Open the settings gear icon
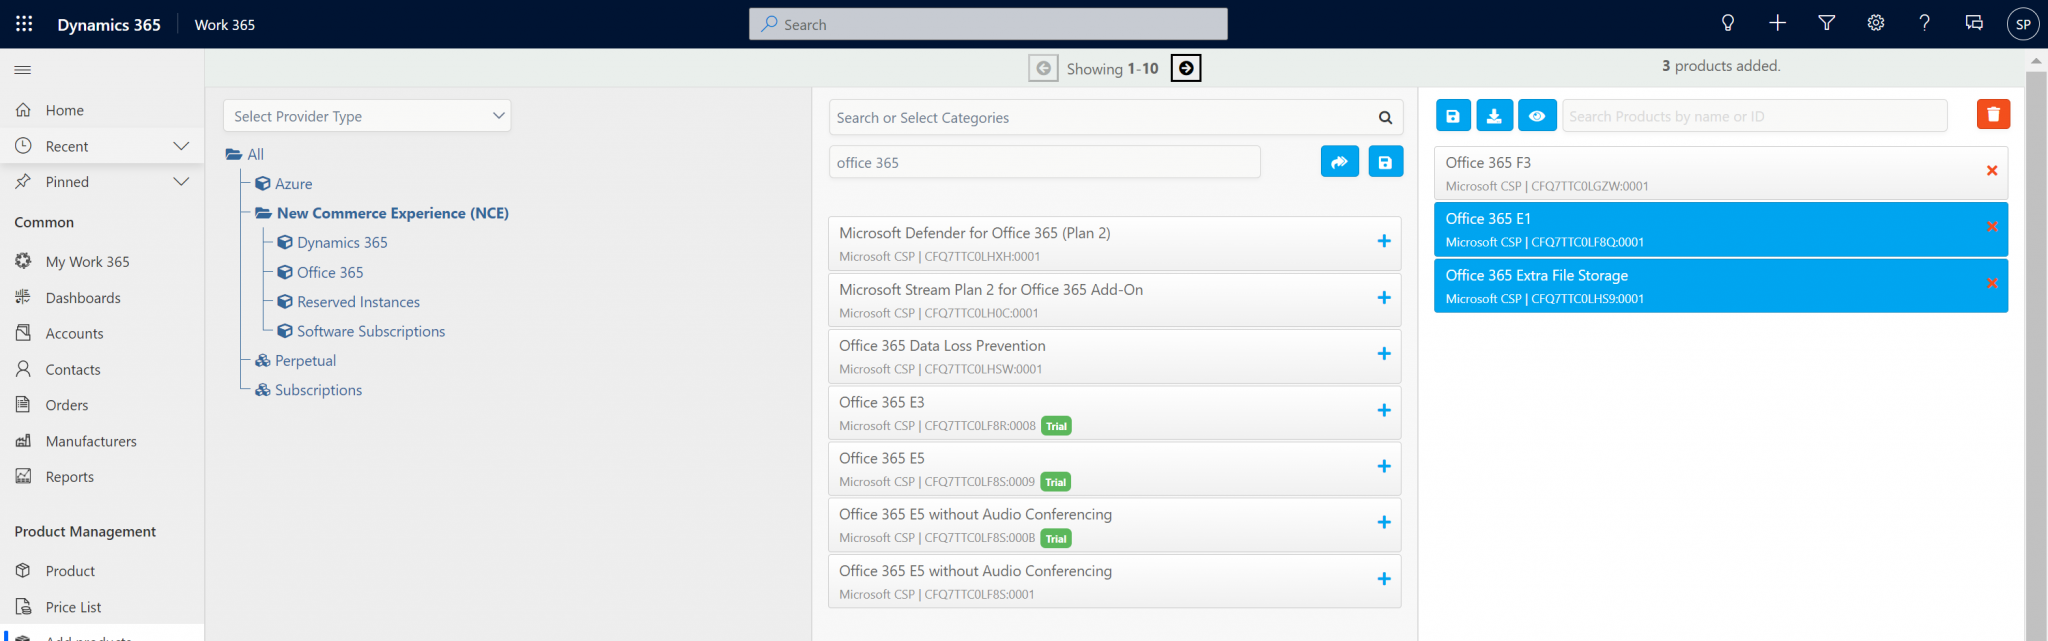 coord(1876,24)
